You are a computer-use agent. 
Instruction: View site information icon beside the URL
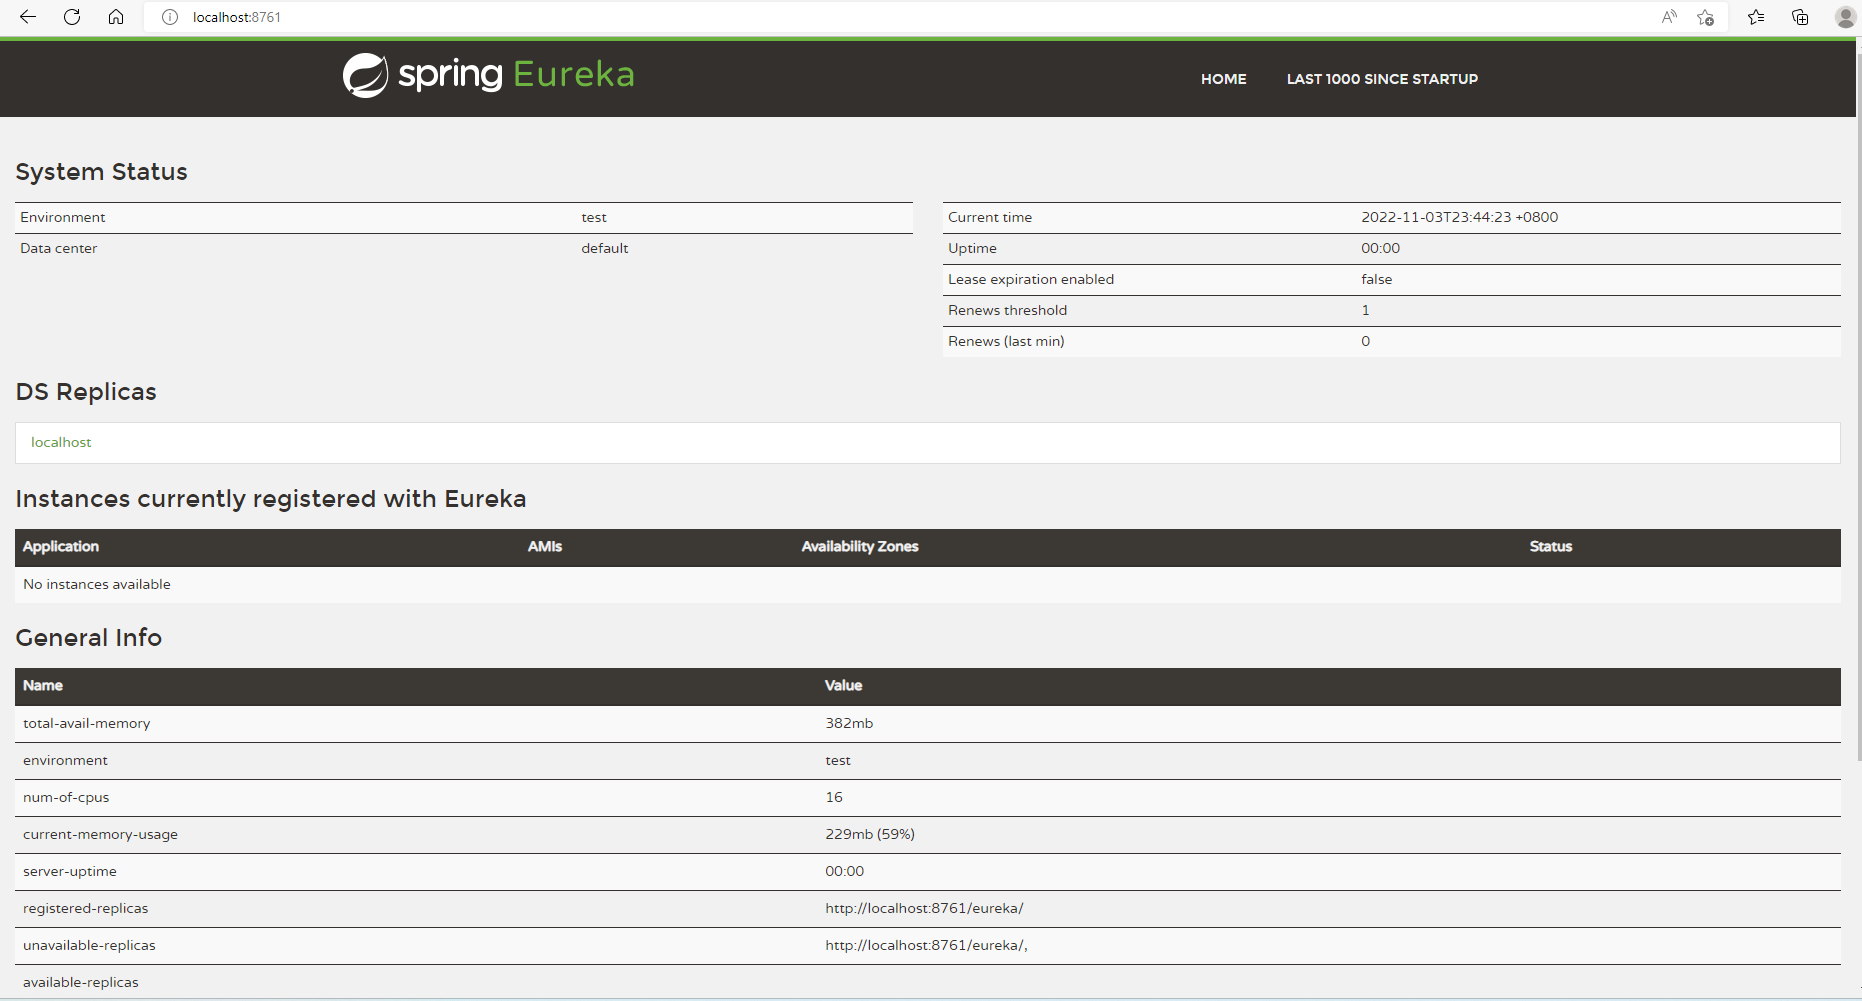(170, 17)
